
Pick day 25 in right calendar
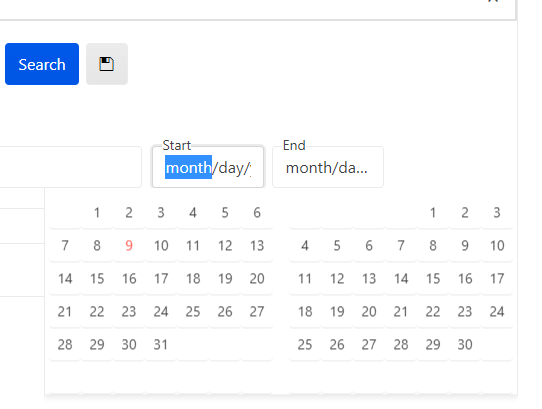tap(305, 345)
